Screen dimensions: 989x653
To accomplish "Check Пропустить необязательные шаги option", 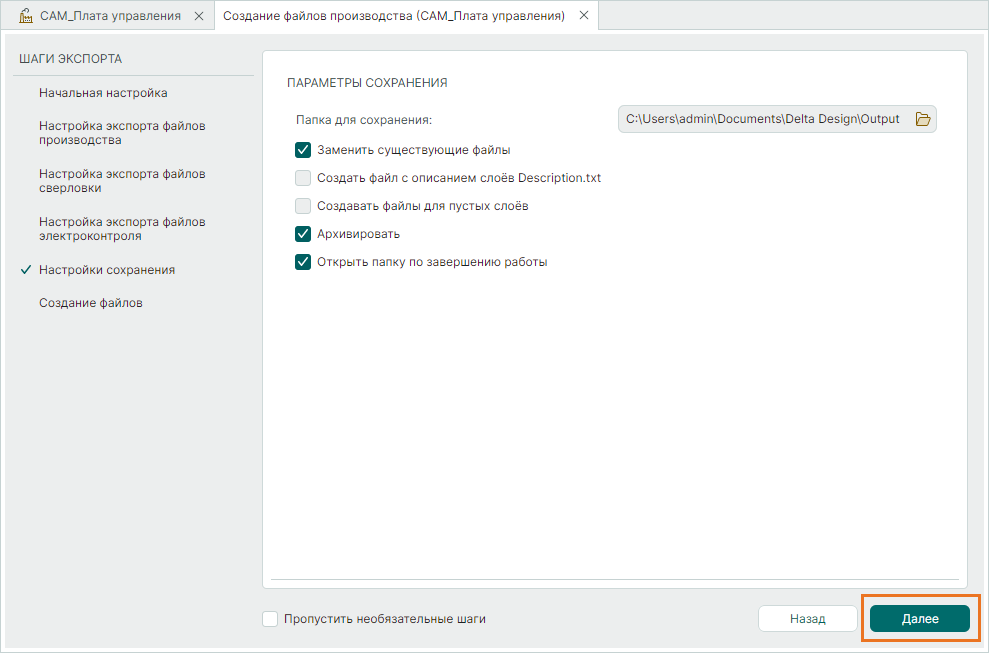I will click(x=270, y=619).
